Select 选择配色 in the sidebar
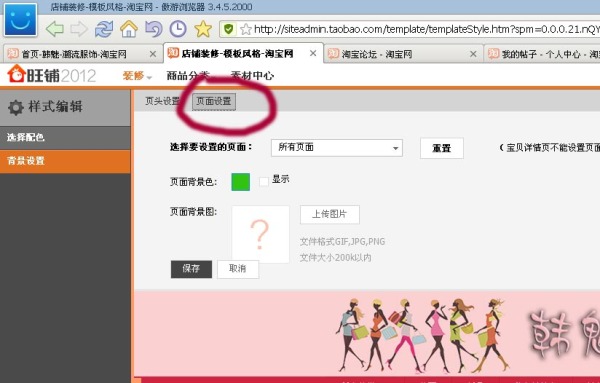The image size is (600, 383). click(65, 137)
